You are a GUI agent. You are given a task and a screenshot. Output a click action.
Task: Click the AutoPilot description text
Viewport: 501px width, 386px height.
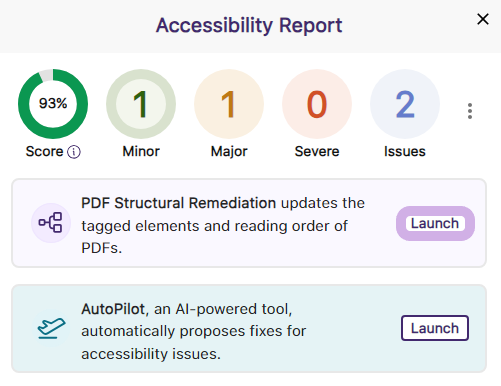pos(194,331)
